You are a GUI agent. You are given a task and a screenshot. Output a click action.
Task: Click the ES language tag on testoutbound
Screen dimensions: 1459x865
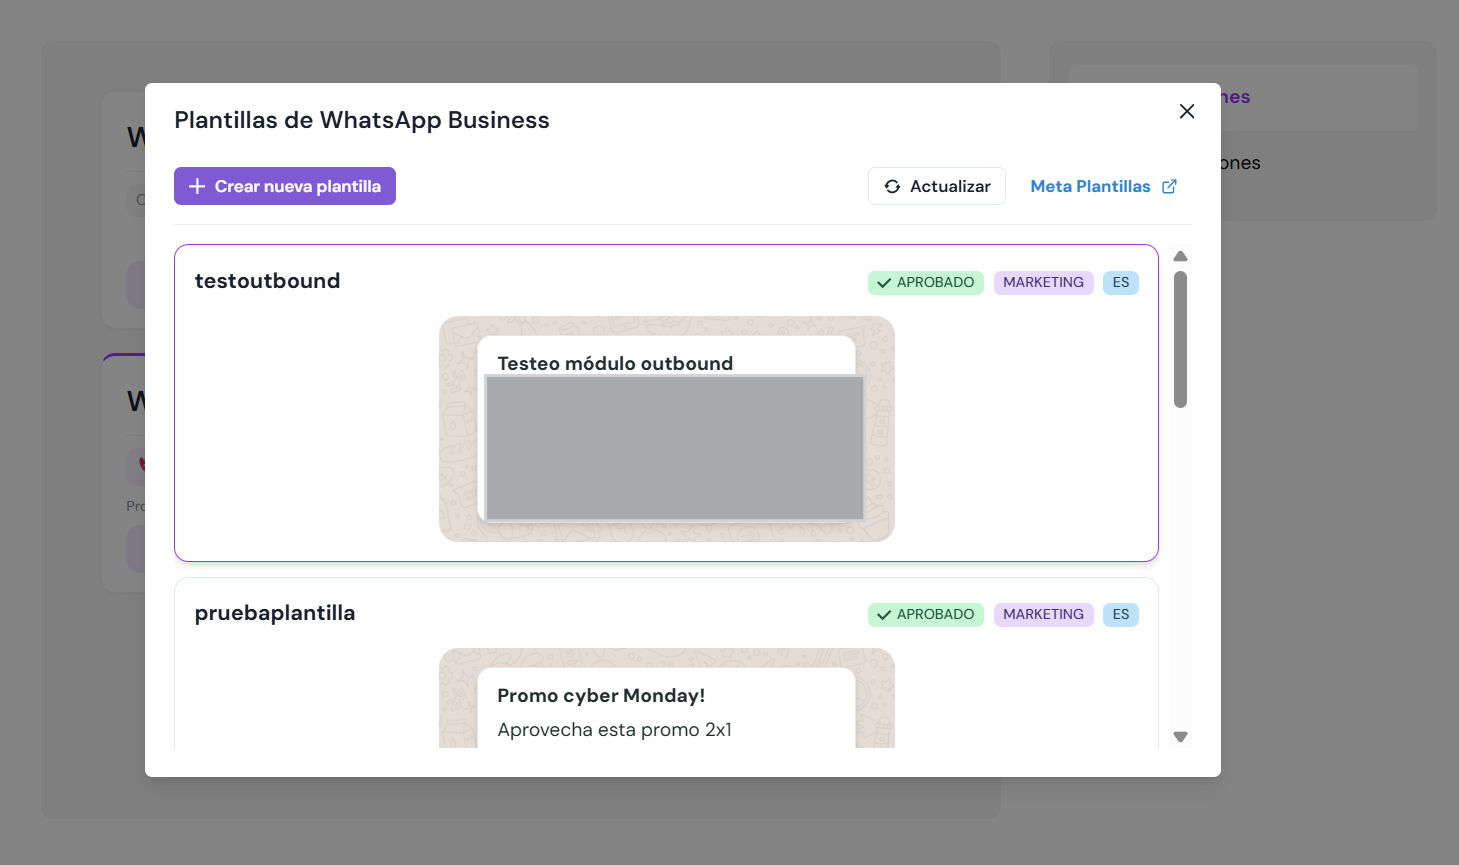(x=1120, y=283)
